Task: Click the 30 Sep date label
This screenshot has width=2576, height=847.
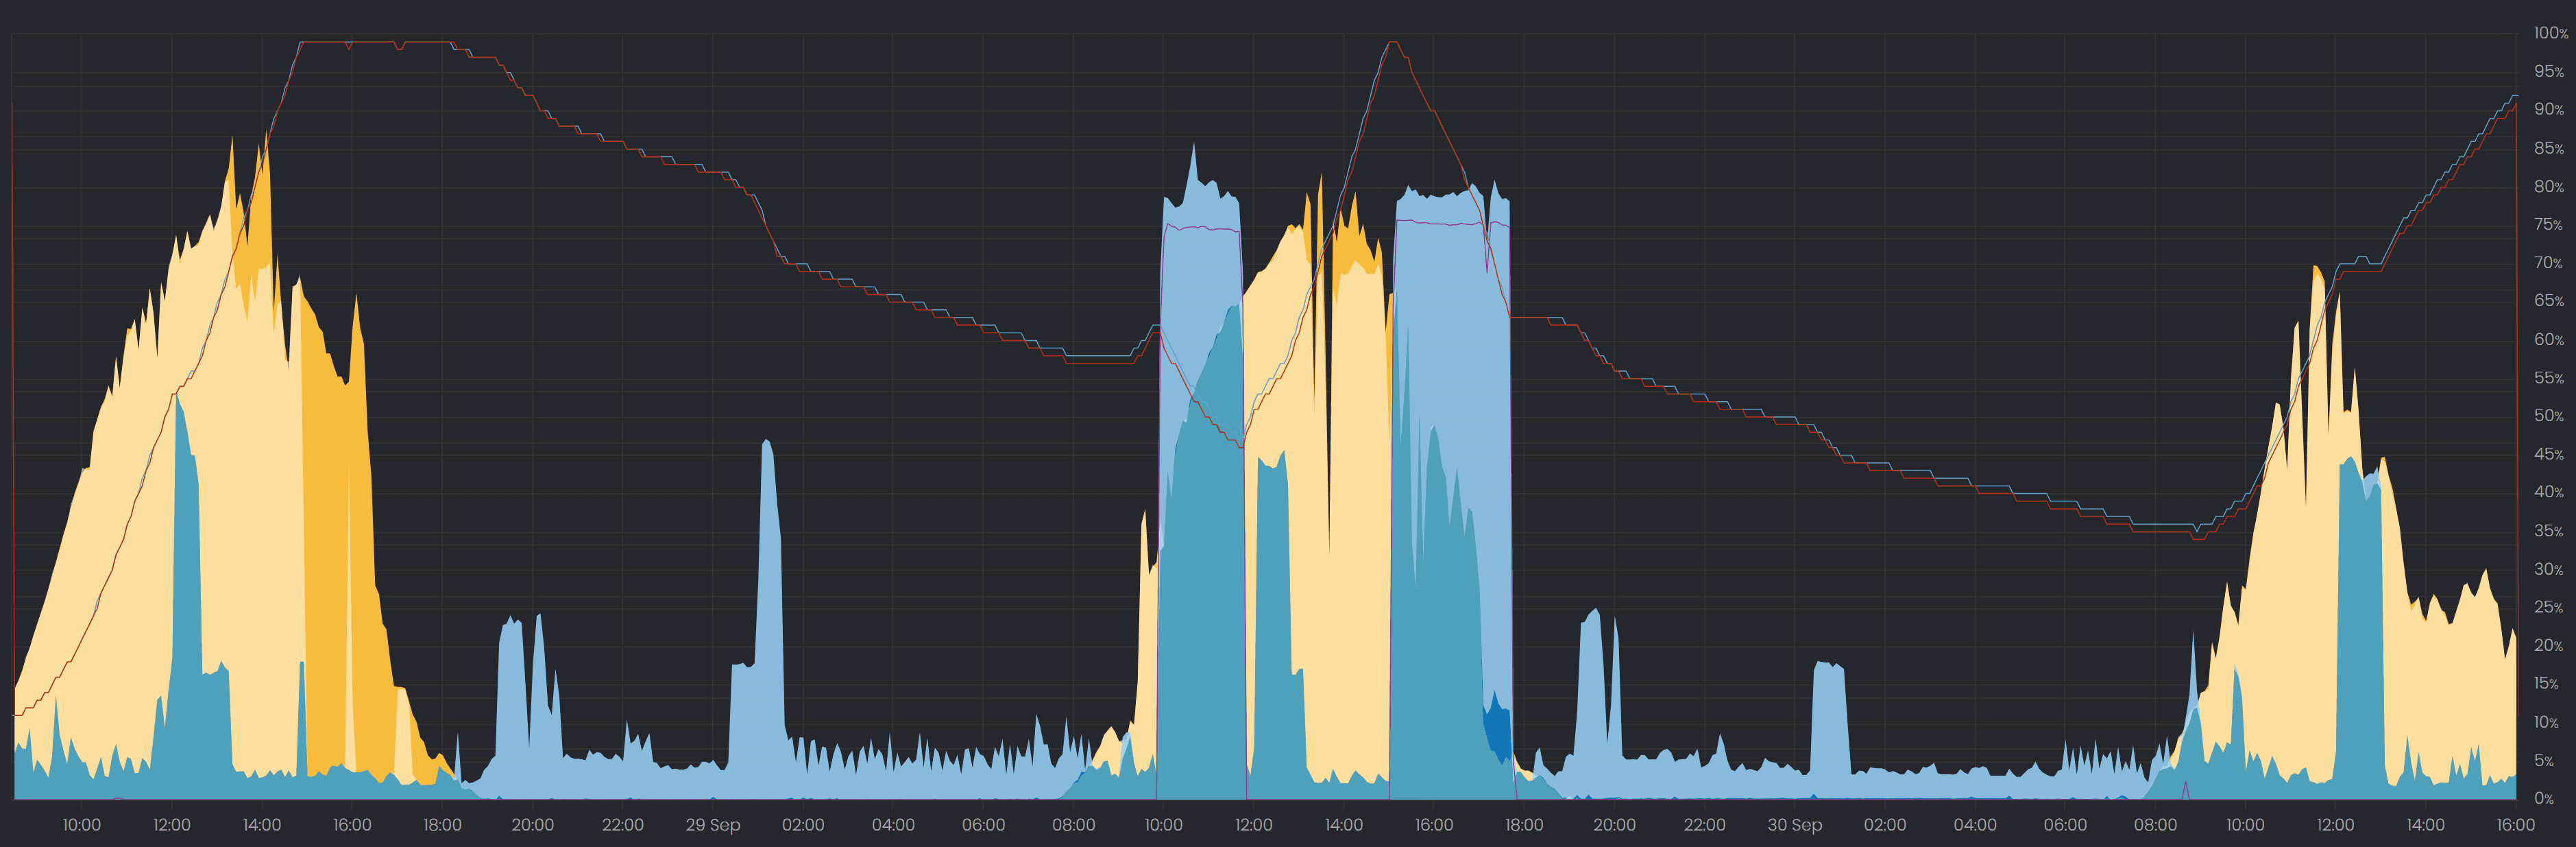Action: click(x=1794, y=825)
